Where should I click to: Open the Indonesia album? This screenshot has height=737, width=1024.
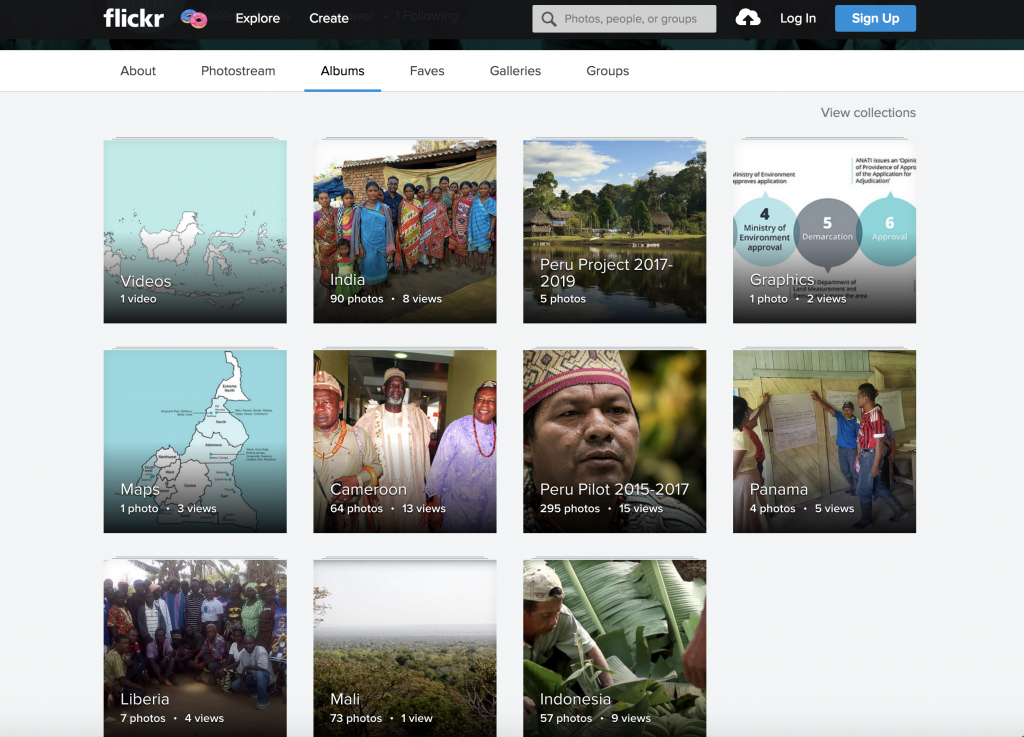click(x=614, y=648)
